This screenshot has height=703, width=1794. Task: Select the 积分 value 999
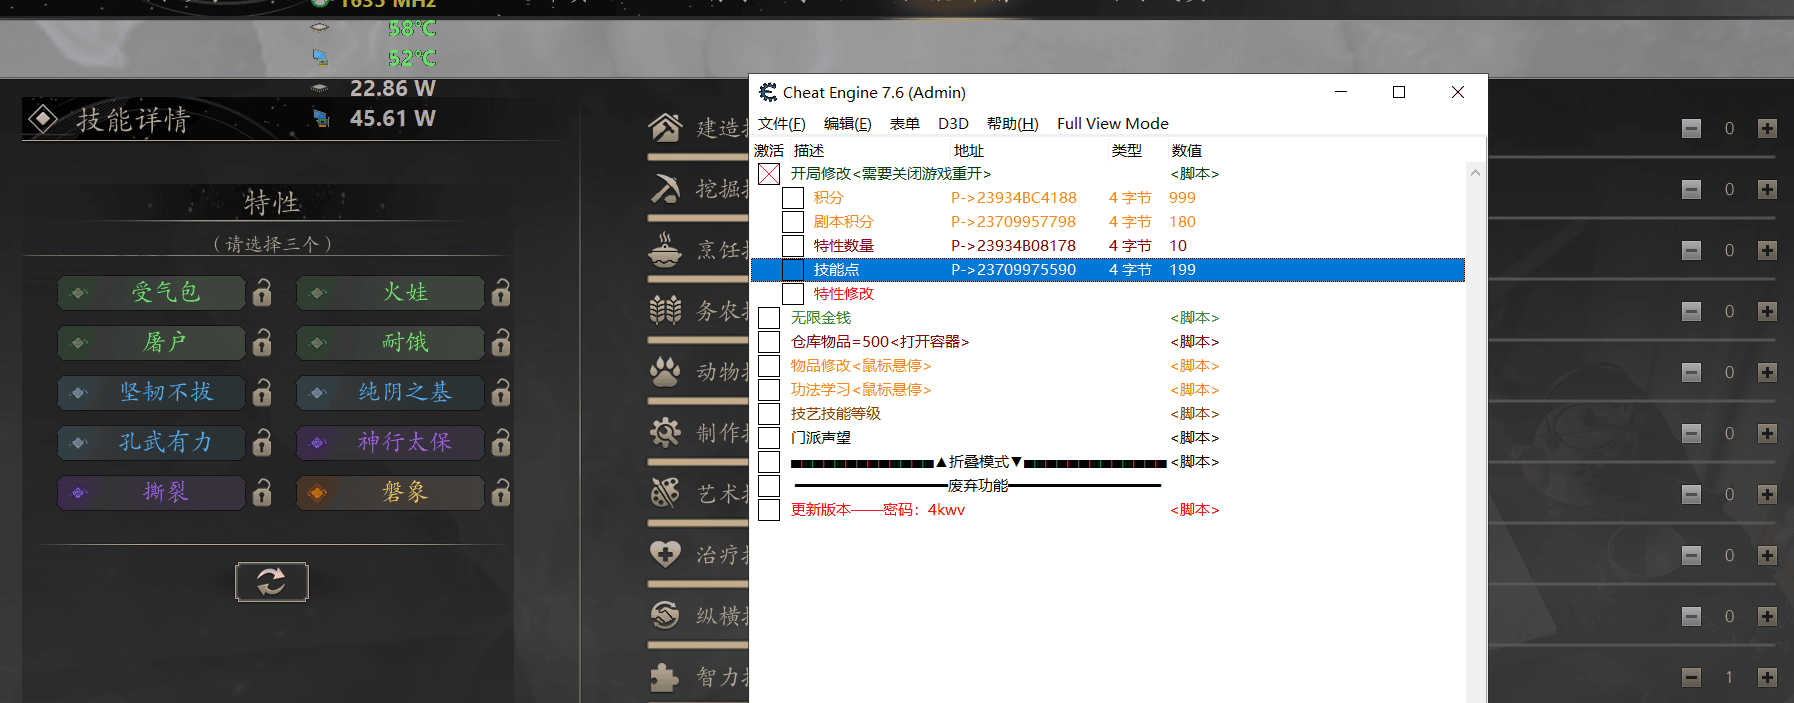[1182, 198]
